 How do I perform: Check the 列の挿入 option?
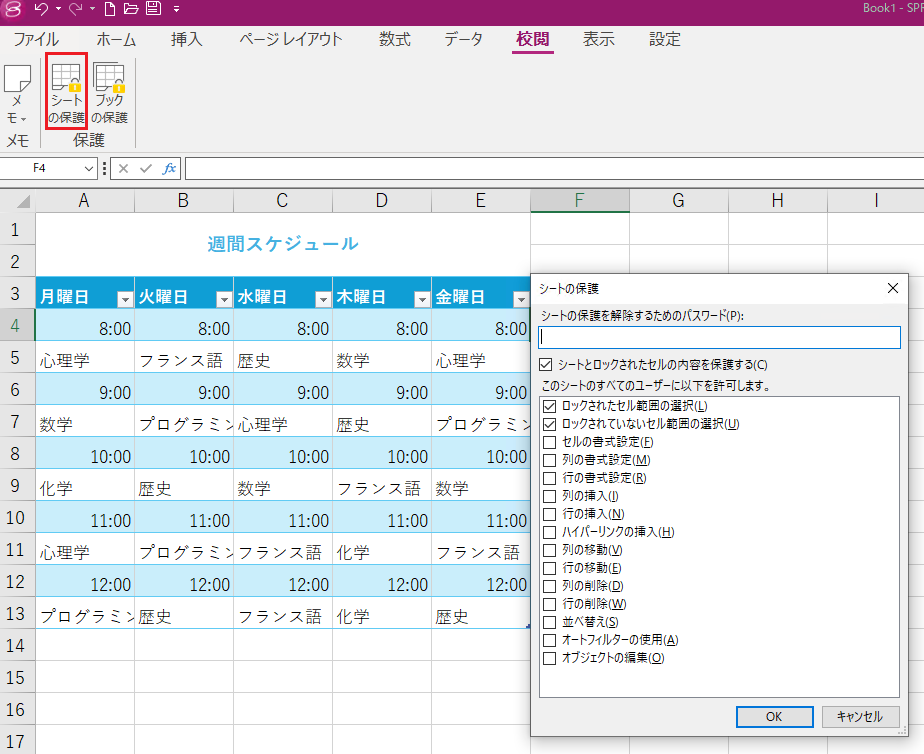tap(549, 496)
